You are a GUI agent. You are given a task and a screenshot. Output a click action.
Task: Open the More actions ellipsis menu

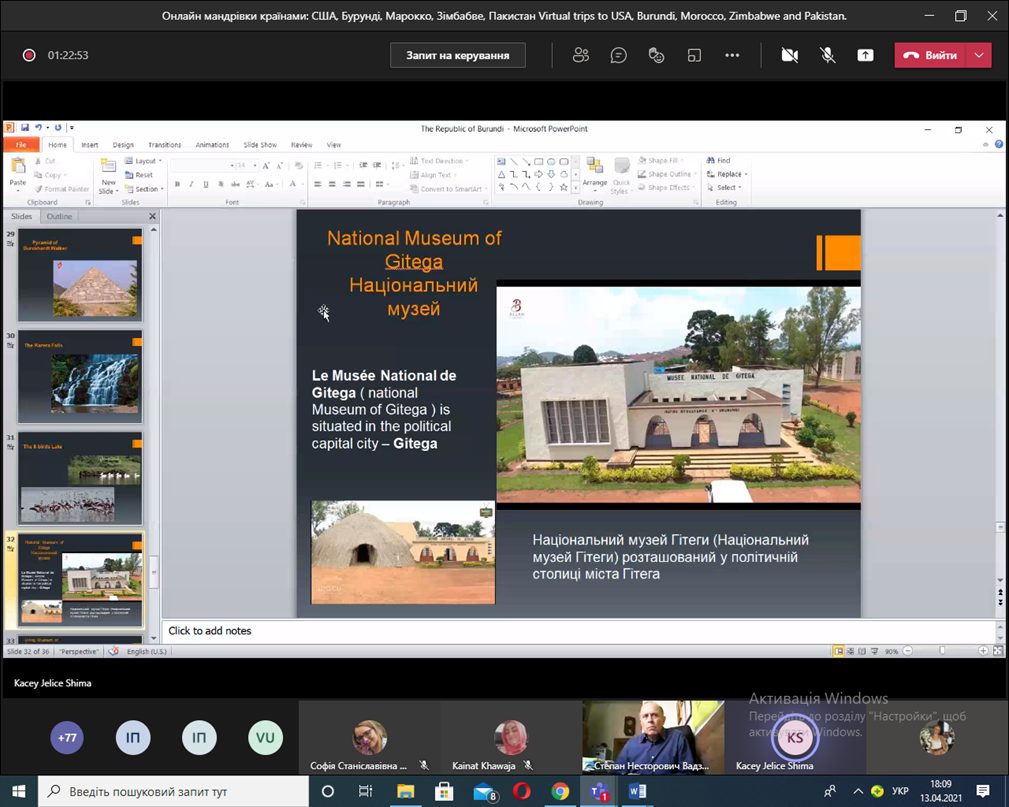click(733, 55)
